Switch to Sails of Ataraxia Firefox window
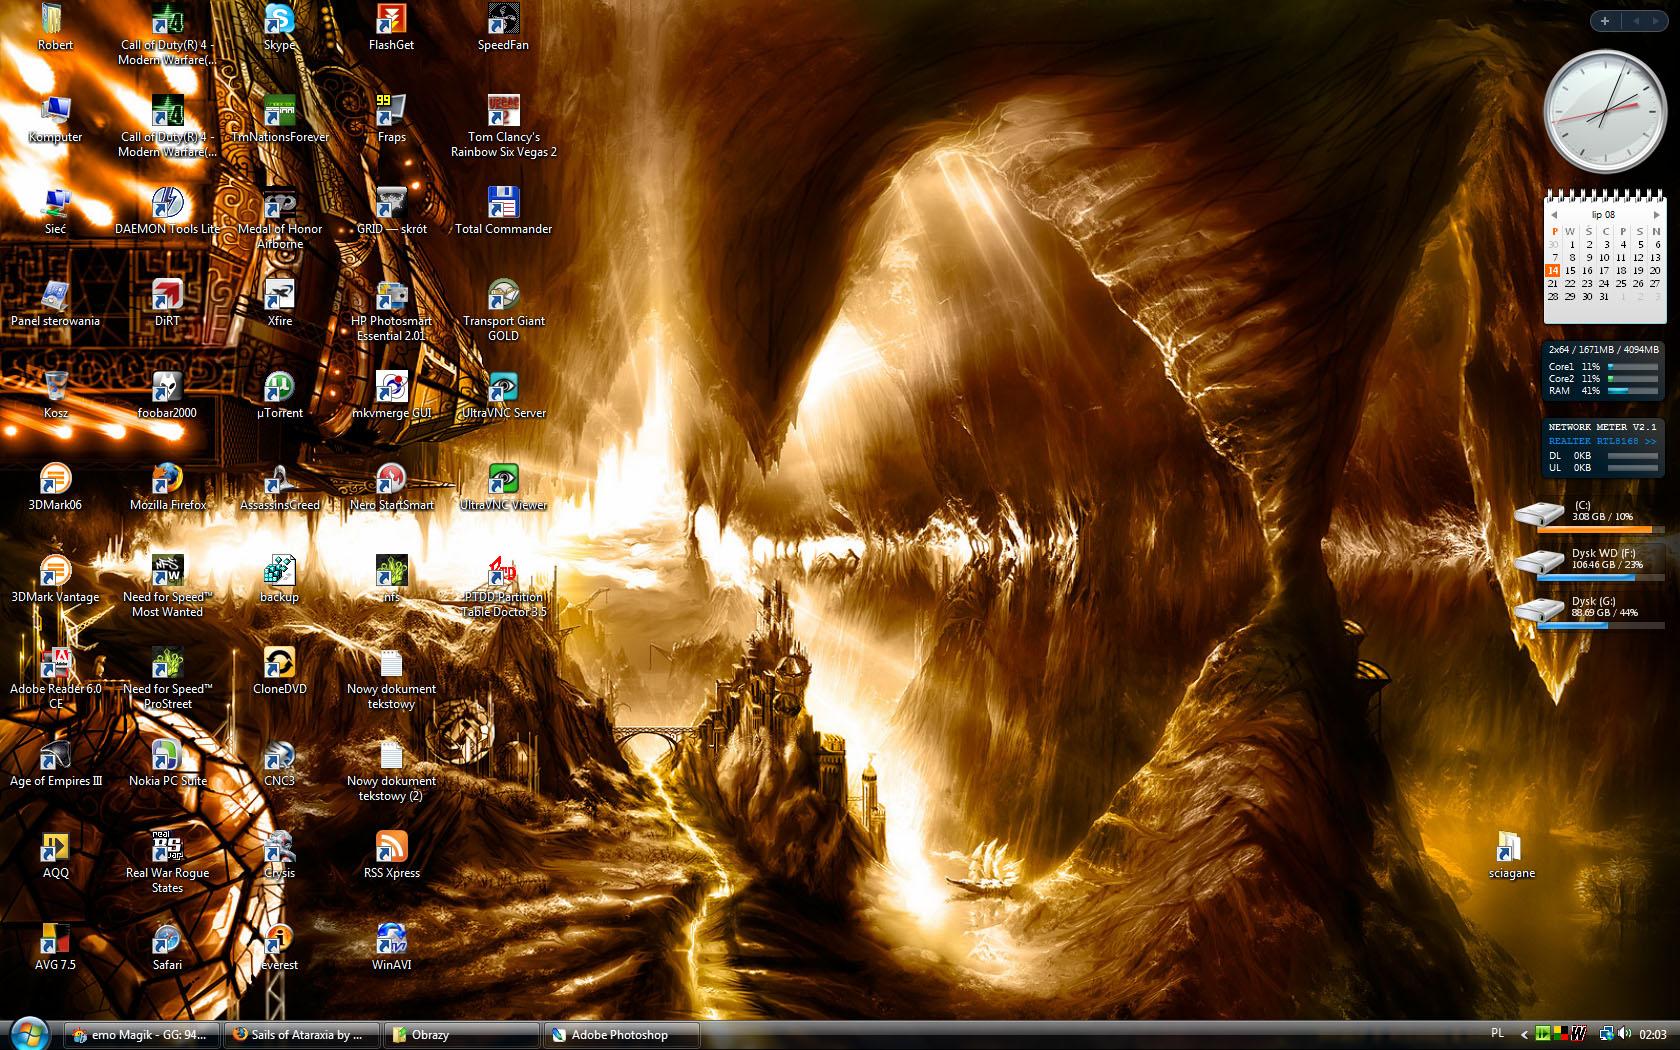1680x1050 pixels. coord(300,1035)
